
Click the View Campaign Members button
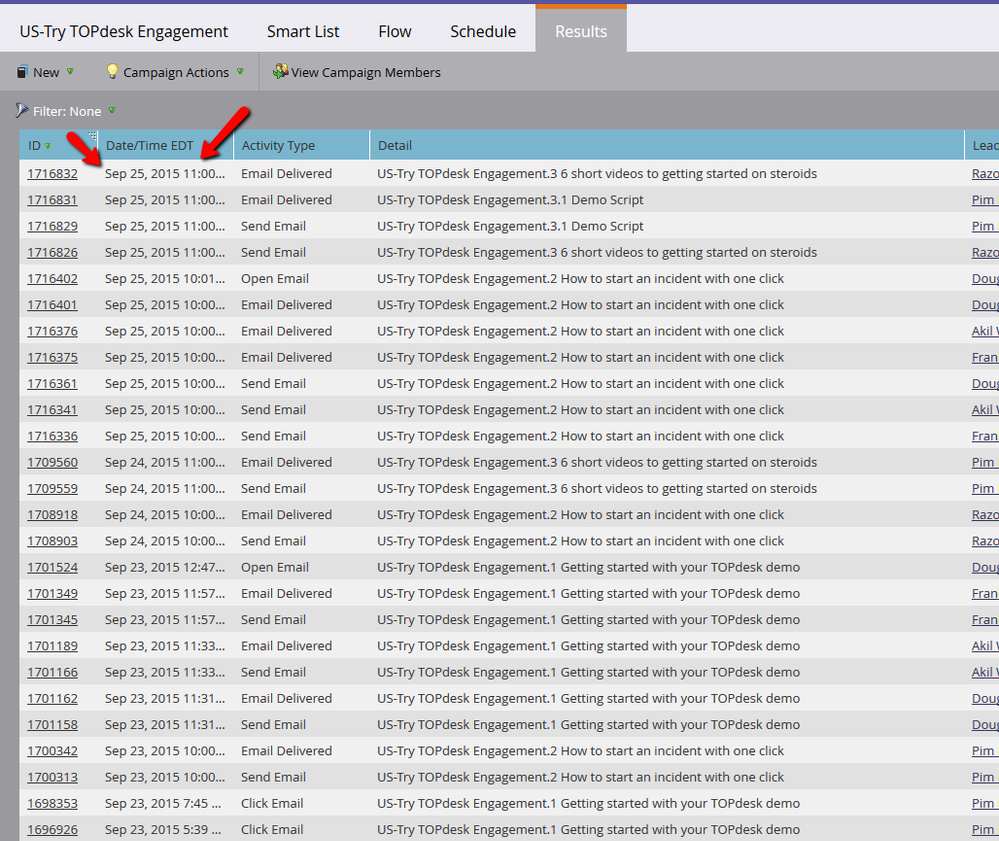[x=357, y=72]
